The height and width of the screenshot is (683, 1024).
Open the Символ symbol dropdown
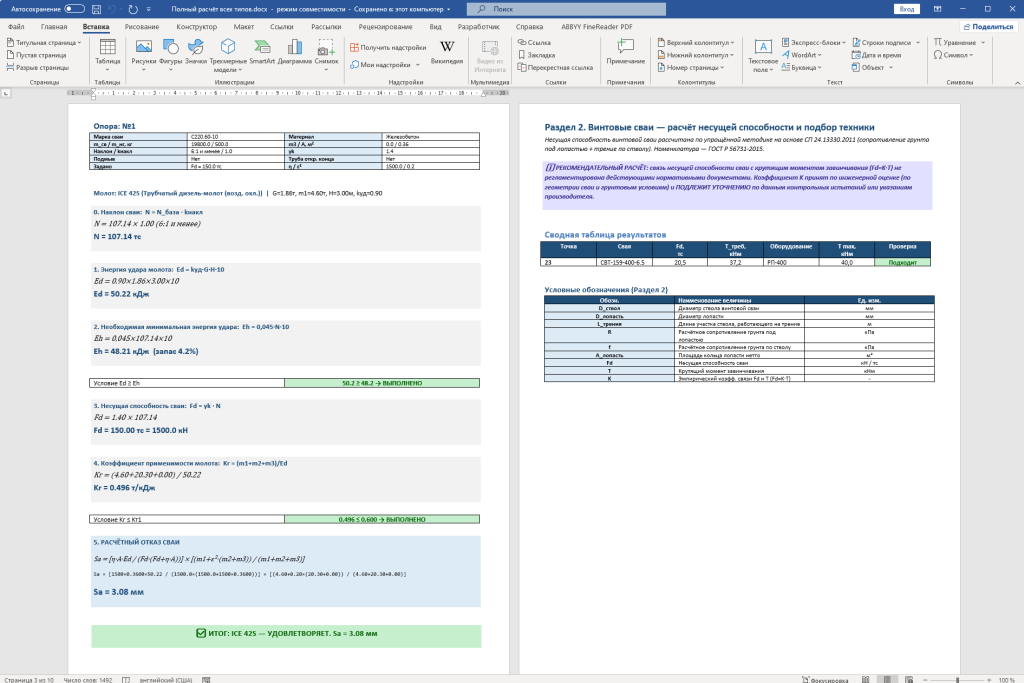click(x=953, y=55)
